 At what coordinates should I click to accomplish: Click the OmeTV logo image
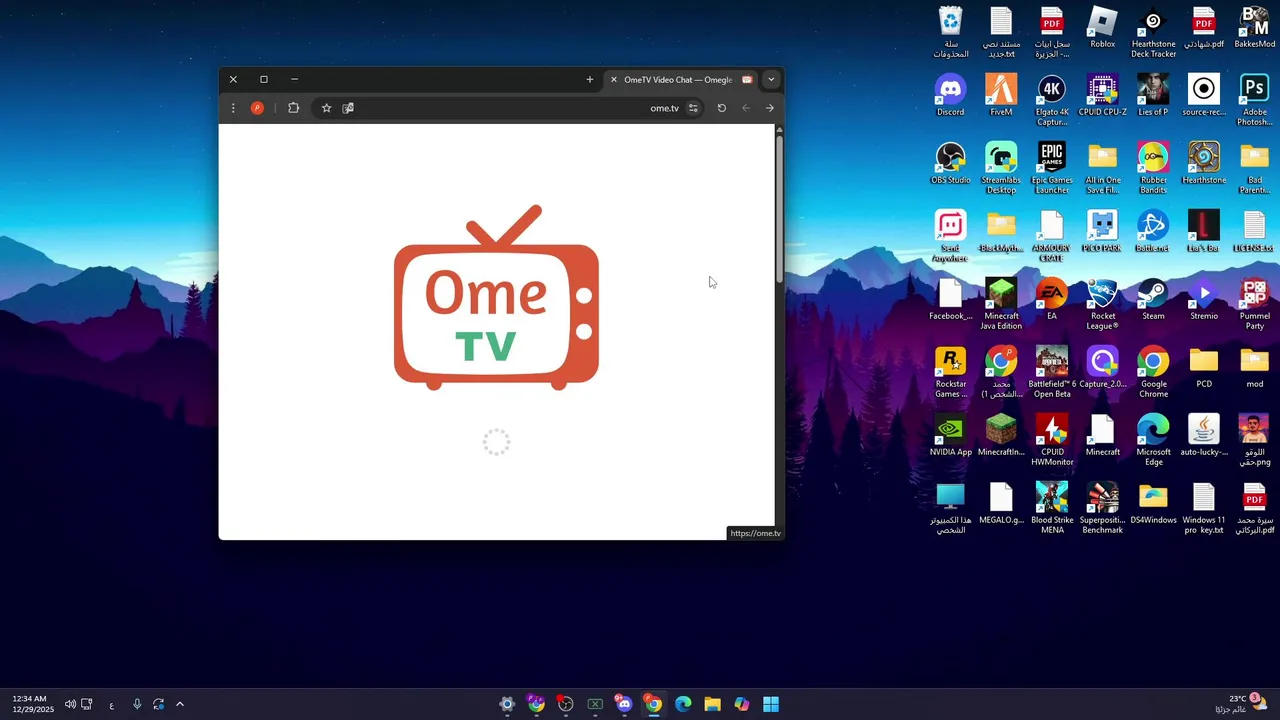point(497,297)
